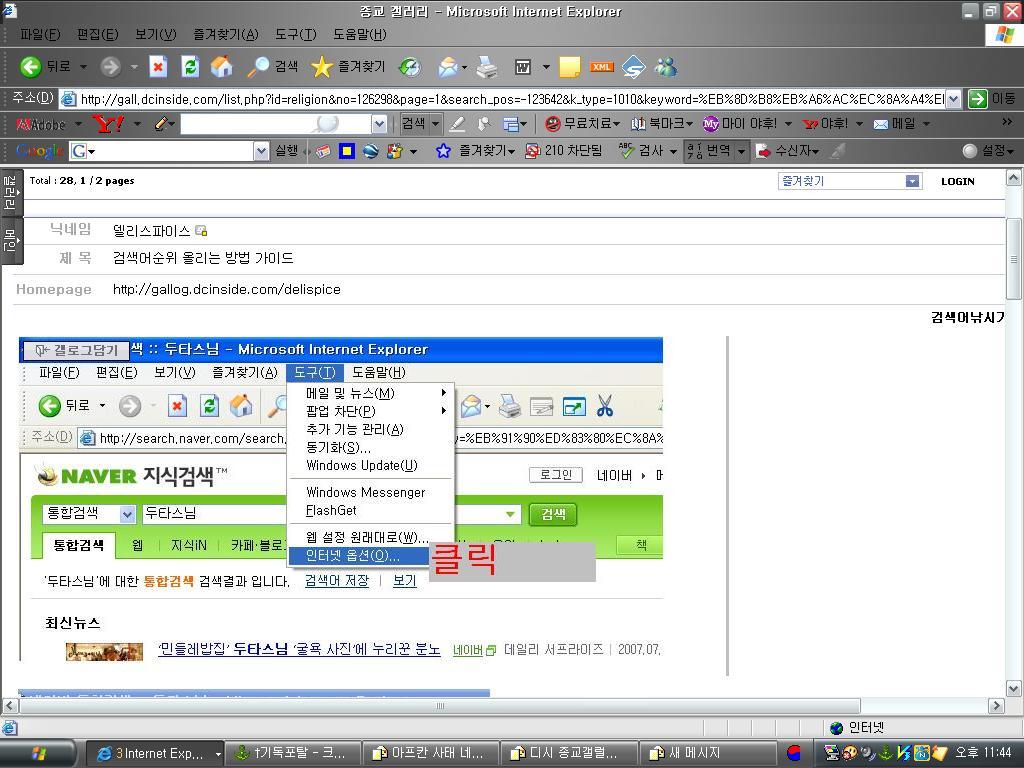Expand the Google search box dropdown arrow
This screenshot has width=1024, height=768.
261,151
